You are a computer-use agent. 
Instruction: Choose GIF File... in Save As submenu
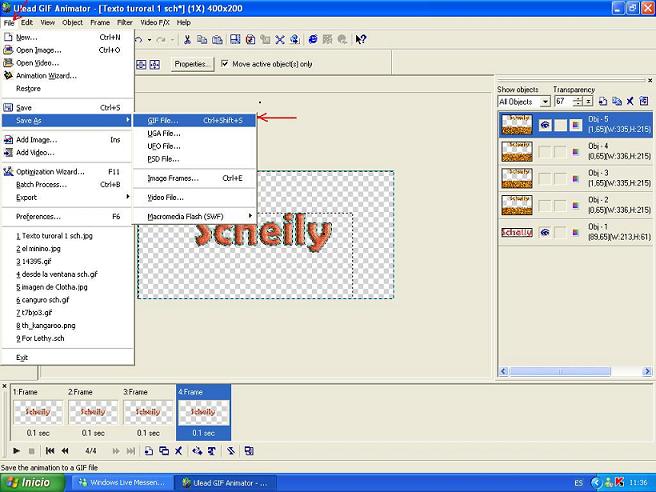[x=195, y=120]
